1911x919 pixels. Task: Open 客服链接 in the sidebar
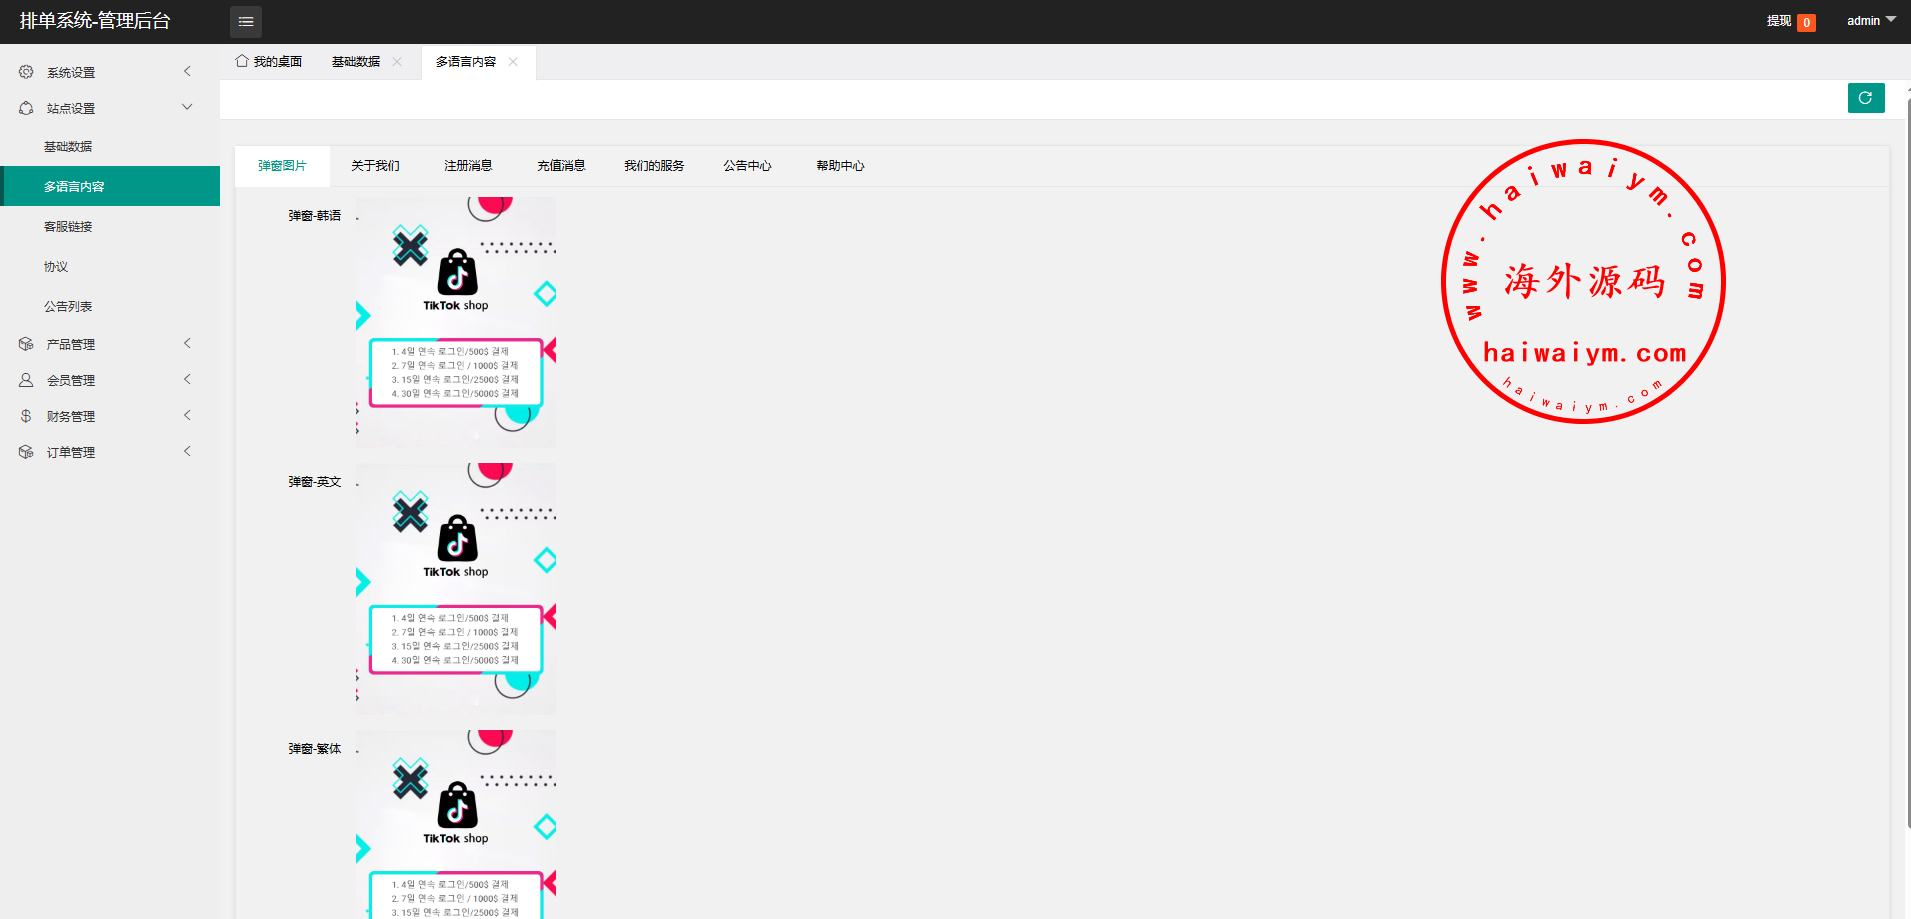click(68, 227)
